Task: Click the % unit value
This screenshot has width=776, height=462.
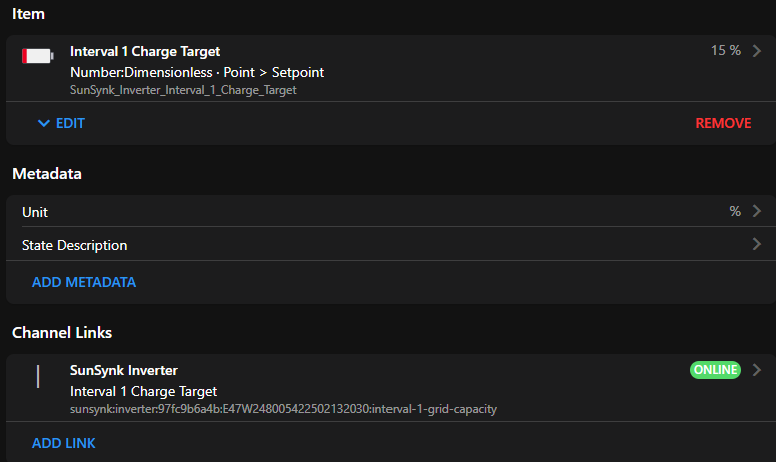Action: pyautogui.click(x=735, y=212)
